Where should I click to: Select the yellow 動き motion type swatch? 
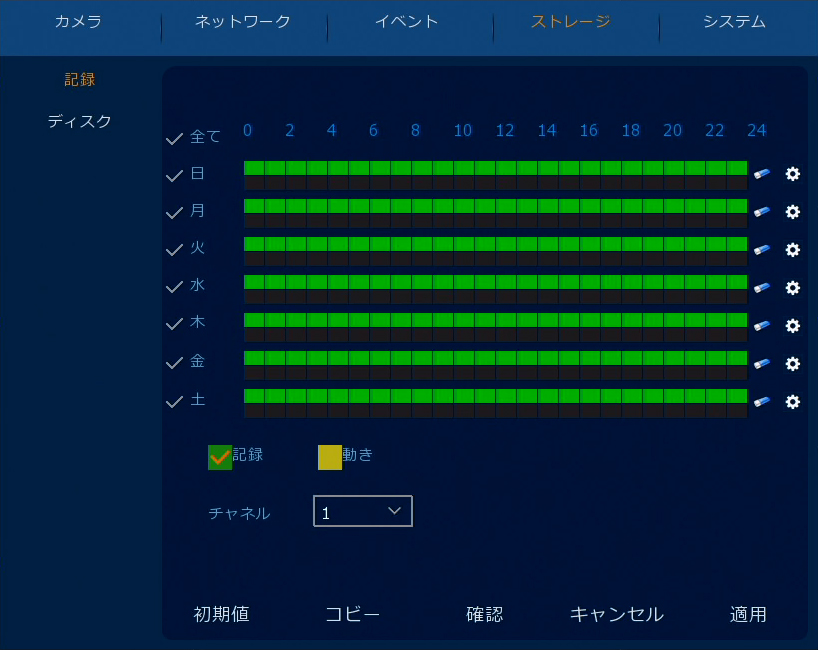tap(330, 458)
